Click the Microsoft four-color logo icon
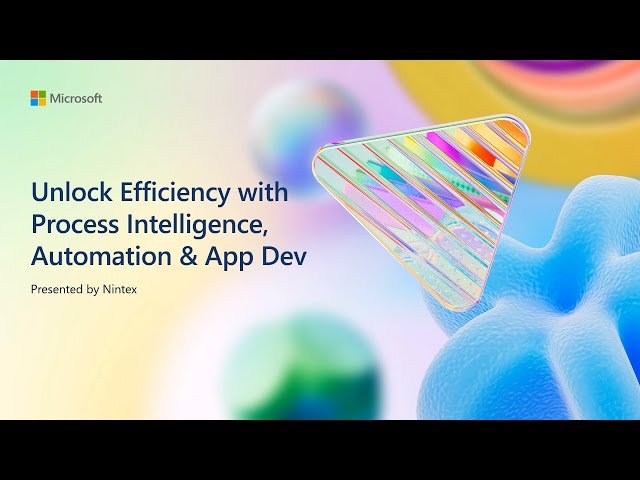640x480 pixels. tap(38, 98)
